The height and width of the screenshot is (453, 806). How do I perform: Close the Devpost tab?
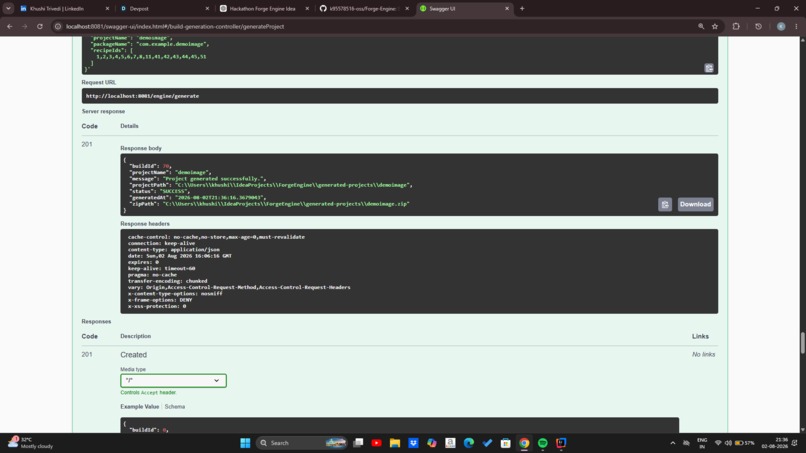point(207,9)
